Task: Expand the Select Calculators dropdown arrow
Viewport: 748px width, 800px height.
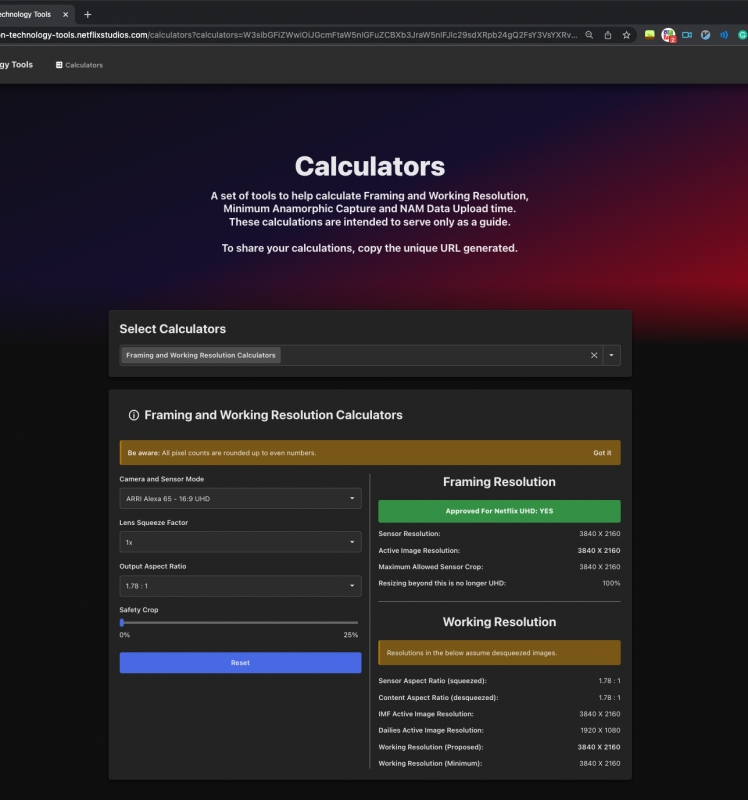Action: point(611,355)
